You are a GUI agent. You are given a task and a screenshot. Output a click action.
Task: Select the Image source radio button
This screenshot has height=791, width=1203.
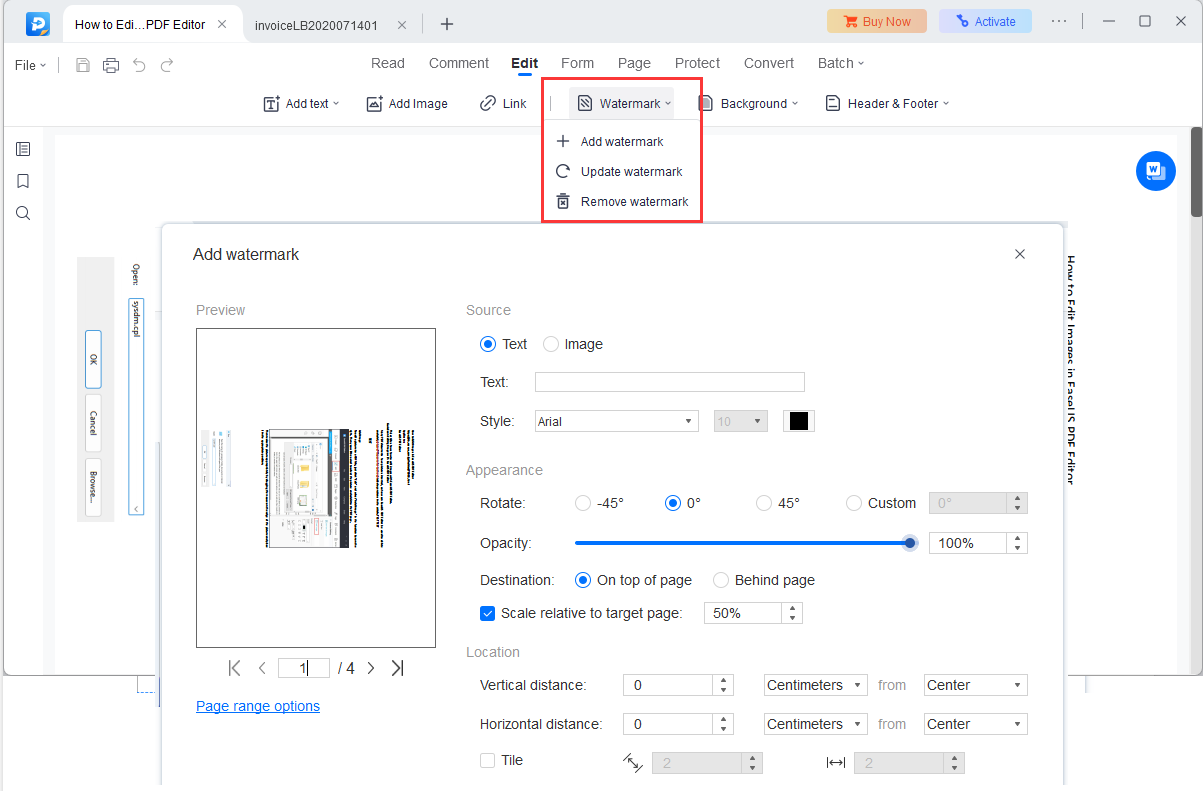(551, 344)
